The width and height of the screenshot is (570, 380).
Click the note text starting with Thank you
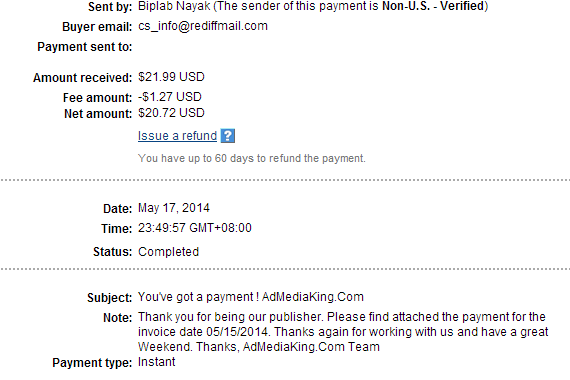tap(343, 332)
